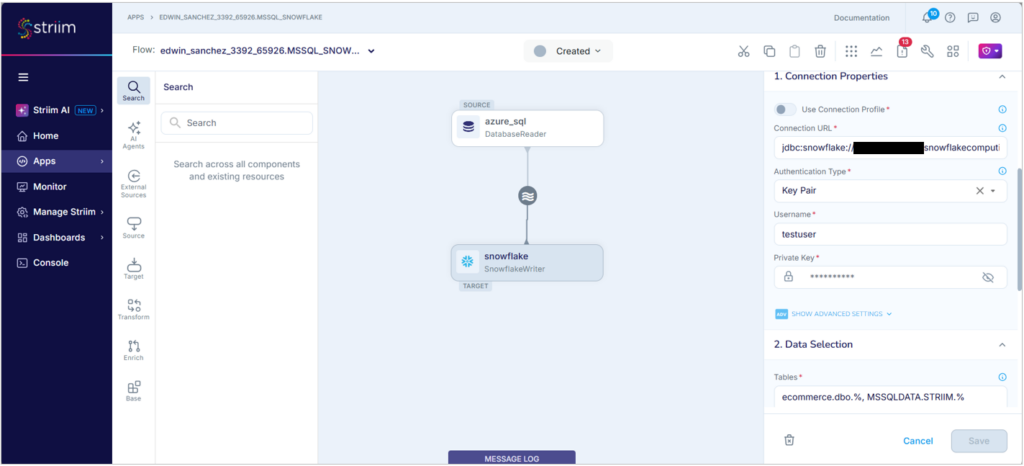Open the Documentation link

coord(861,18)
